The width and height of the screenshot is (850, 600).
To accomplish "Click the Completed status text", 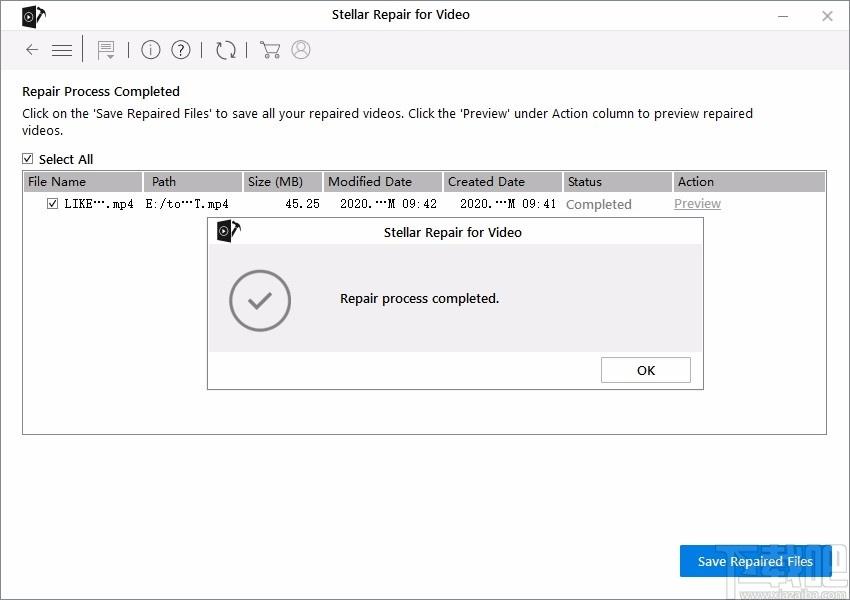I will pyautogui.click(x=598, y=204).
